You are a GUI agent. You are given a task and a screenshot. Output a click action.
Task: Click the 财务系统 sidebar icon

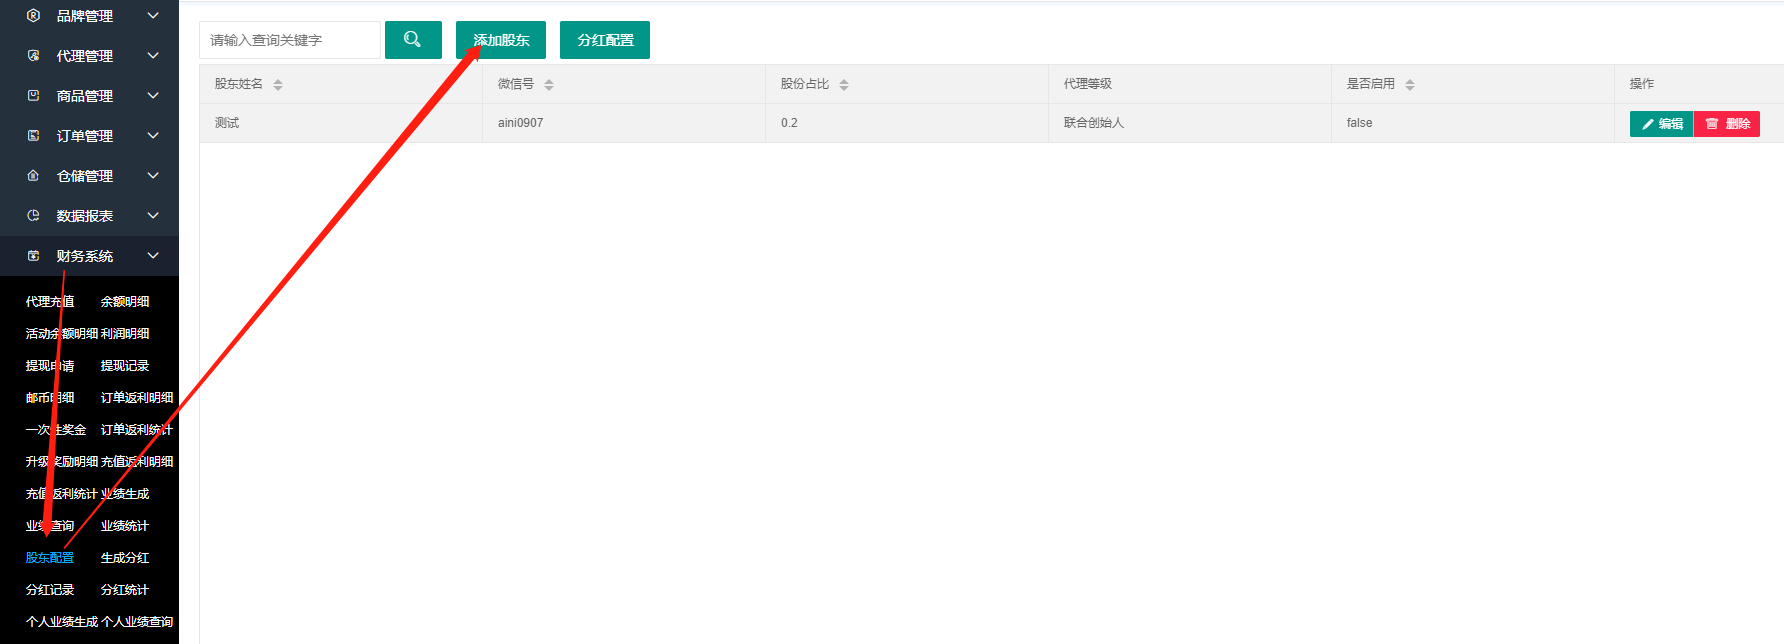point(33,256)
